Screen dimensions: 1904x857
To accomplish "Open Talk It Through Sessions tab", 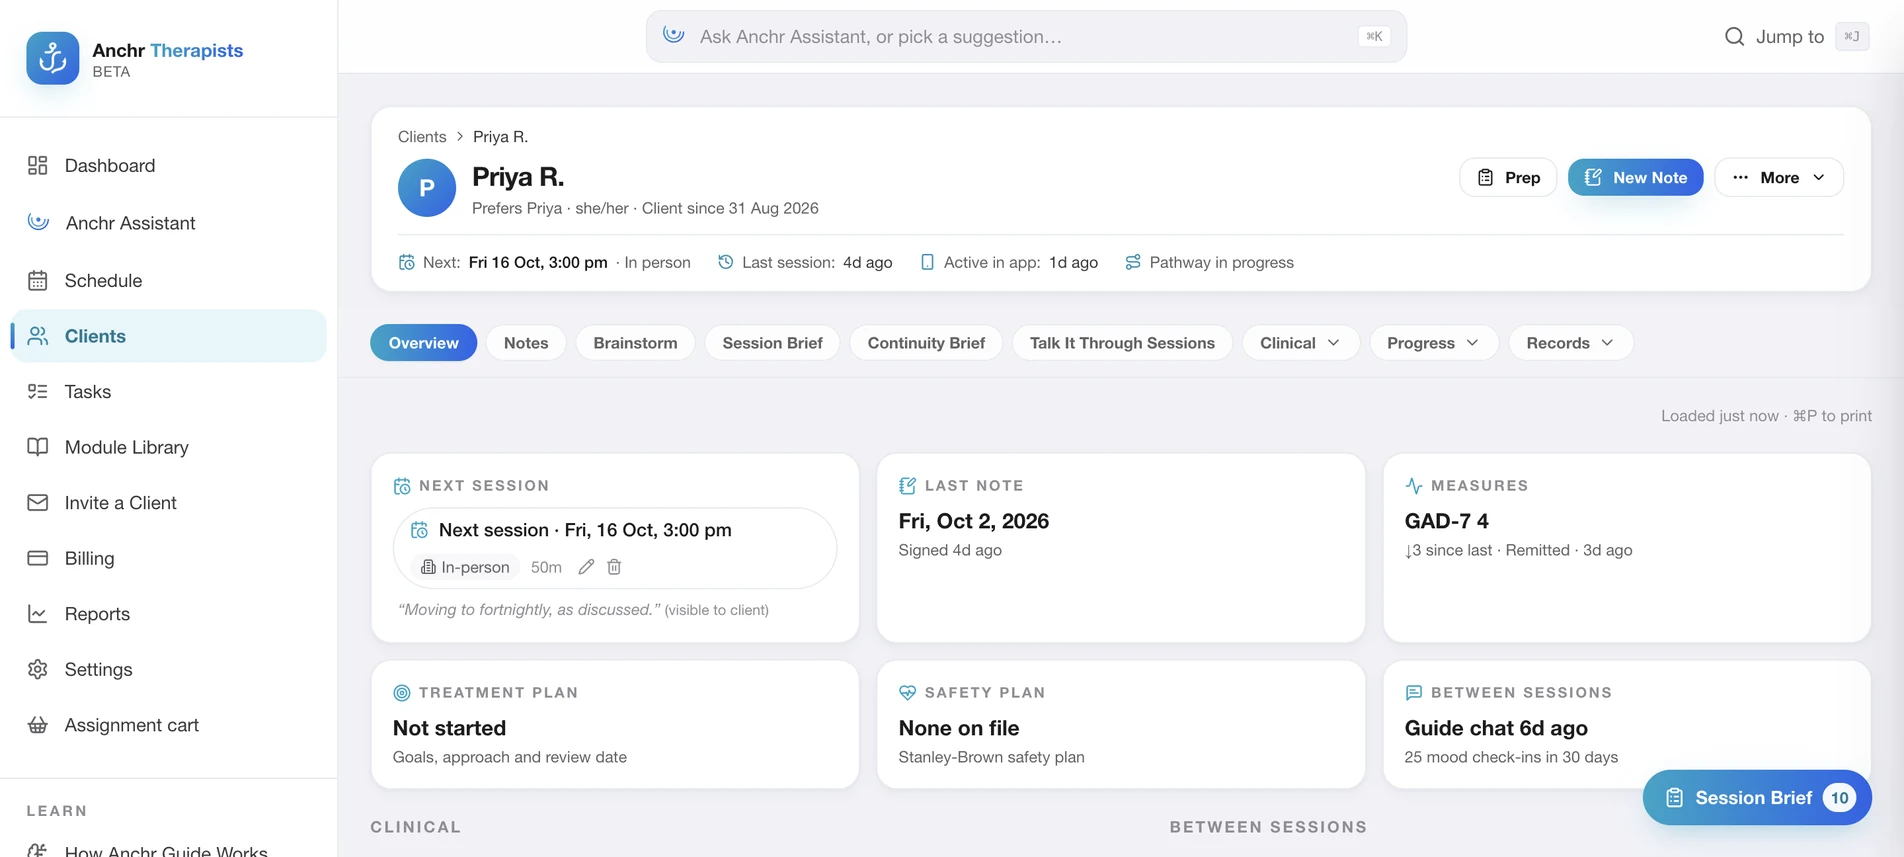I will coord(1122,343).
